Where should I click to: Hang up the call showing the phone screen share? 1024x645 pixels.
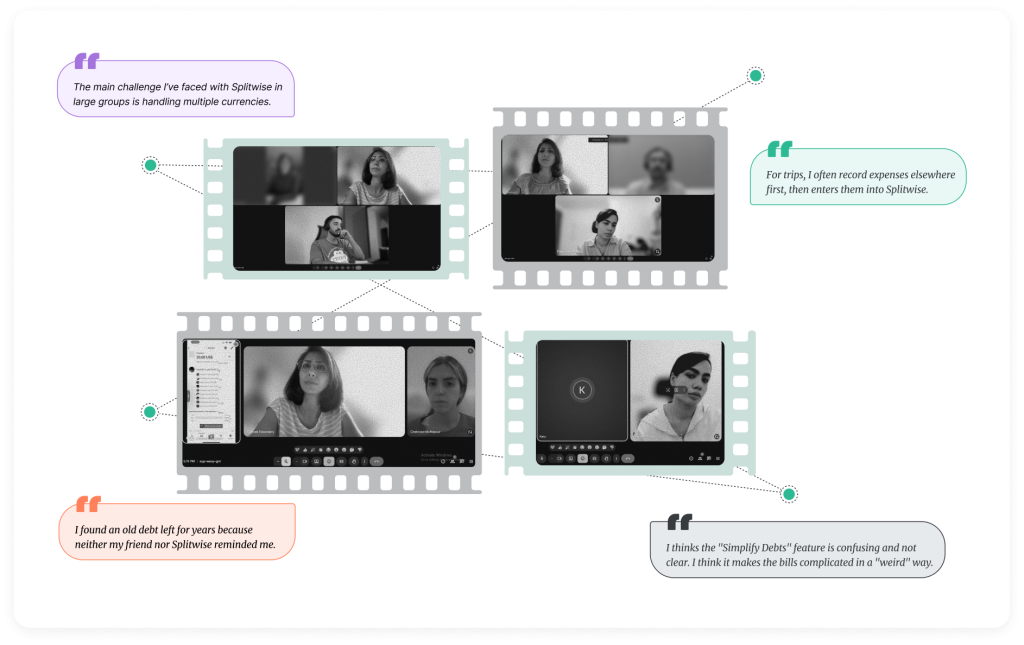click(376, 461)
